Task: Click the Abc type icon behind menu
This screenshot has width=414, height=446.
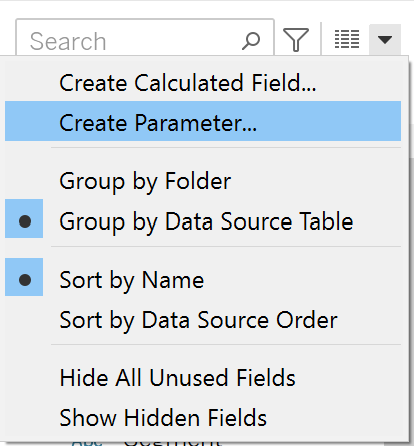Action: coord(87,443)
